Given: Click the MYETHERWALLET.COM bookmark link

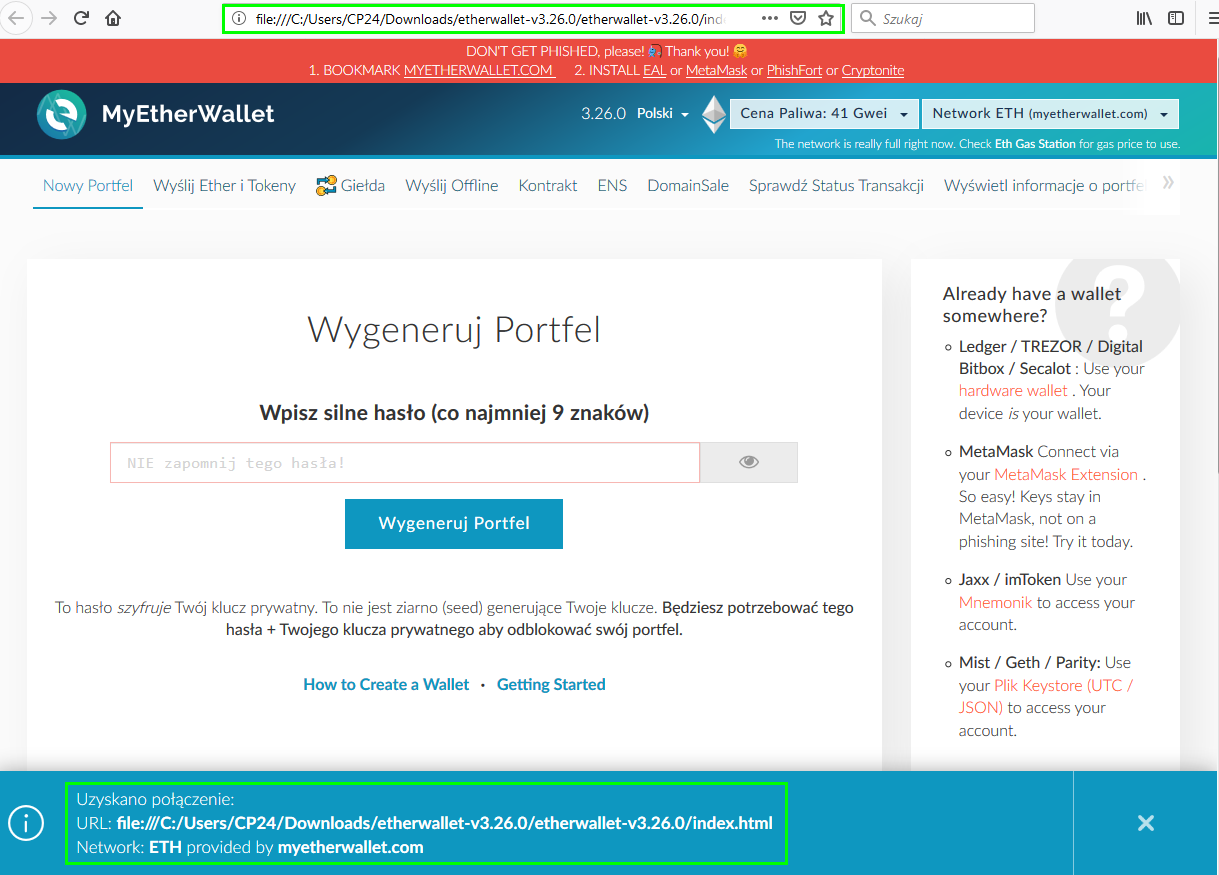Looking at the screenshot, I should 479,71.
